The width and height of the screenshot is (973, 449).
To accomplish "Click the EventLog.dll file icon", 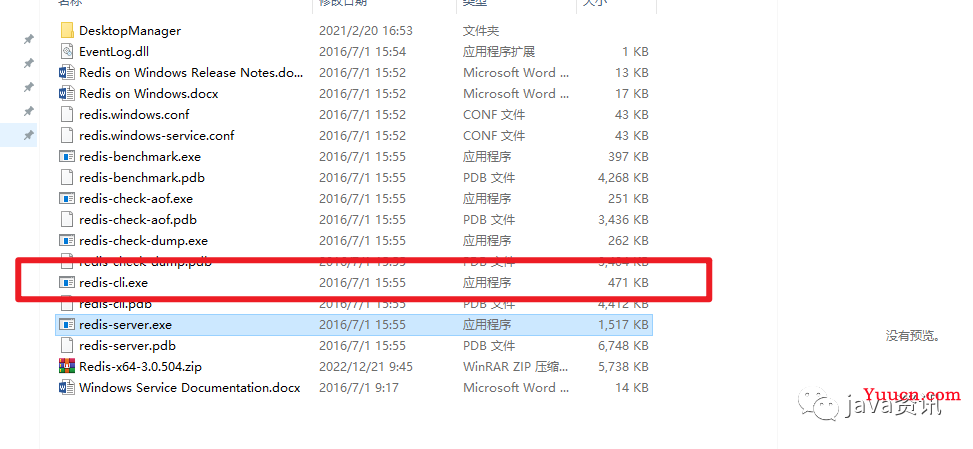I will (x=67, y=51).
